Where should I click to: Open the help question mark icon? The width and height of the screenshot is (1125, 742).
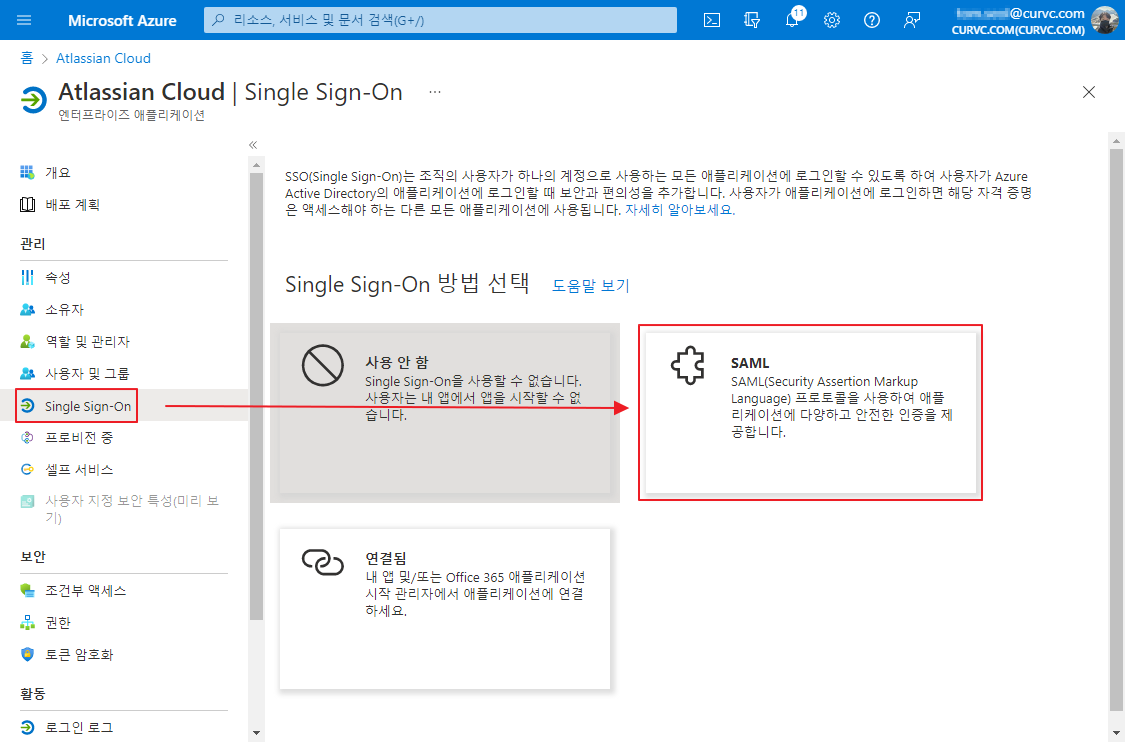pyautogui.click(x=872, y=20)
